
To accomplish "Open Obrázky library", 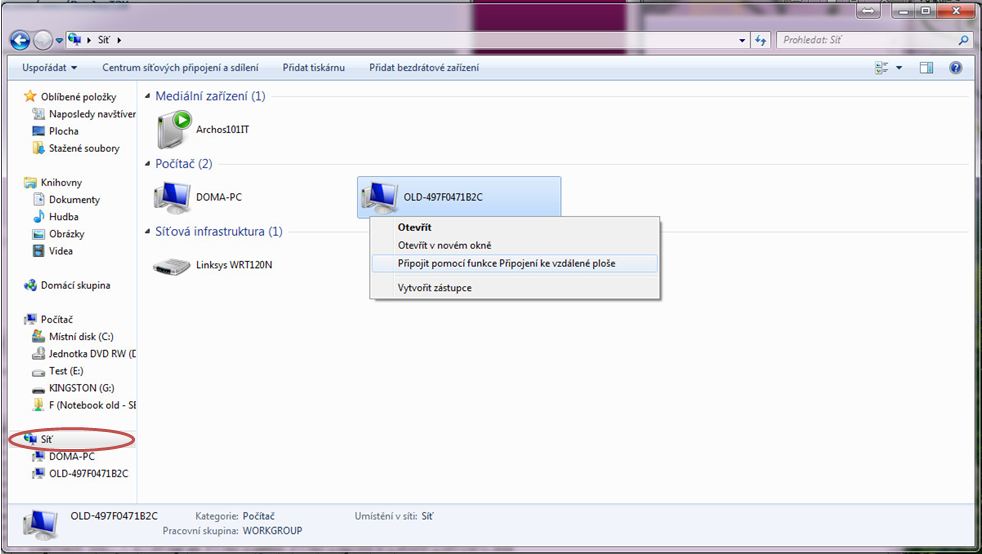I will point(58,234).
